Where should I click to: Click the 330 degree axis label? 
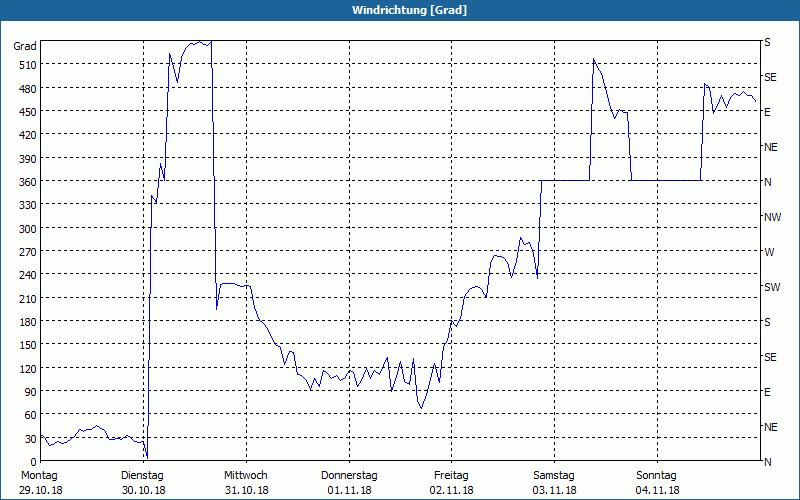(x=28, y=206)
